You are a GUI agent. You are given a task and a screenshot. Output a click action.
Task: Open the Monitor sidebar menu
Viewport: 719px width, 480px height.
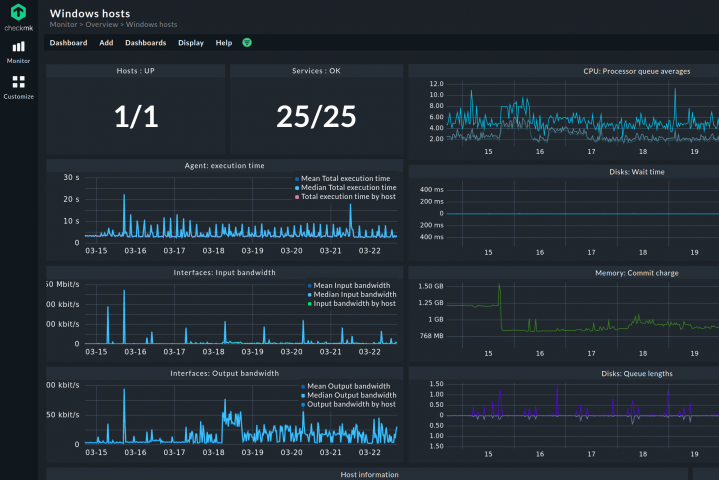pyautogui.click(x=18, y=50)
